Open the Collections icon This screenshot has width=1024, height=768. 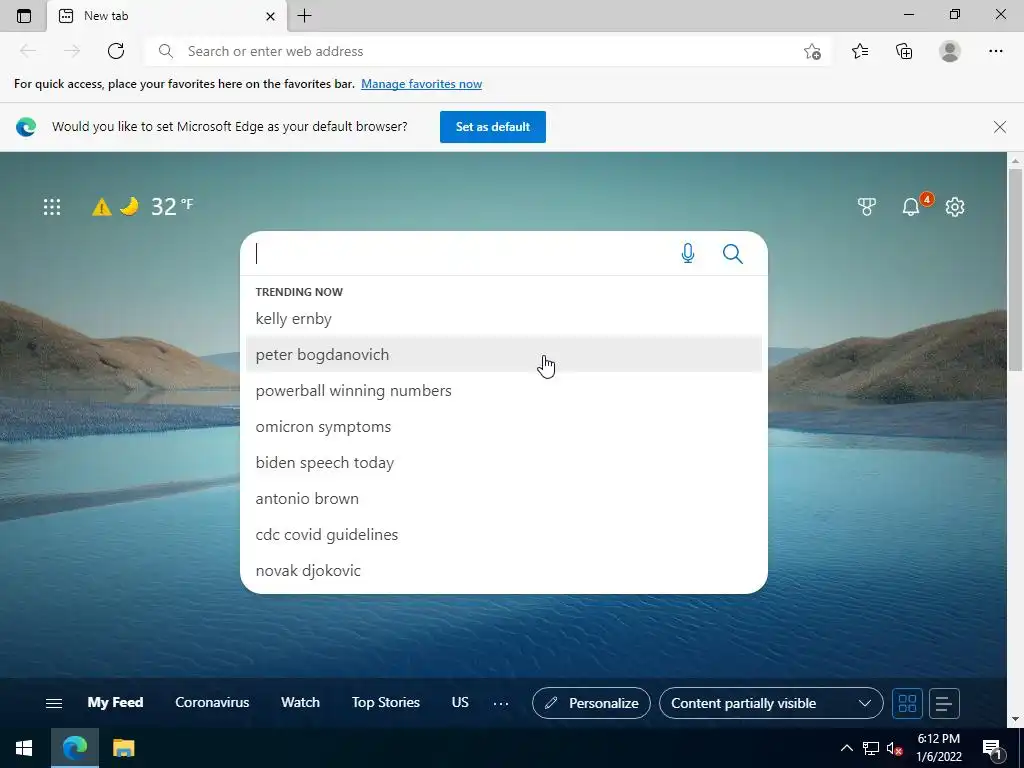tap(904, 51)
